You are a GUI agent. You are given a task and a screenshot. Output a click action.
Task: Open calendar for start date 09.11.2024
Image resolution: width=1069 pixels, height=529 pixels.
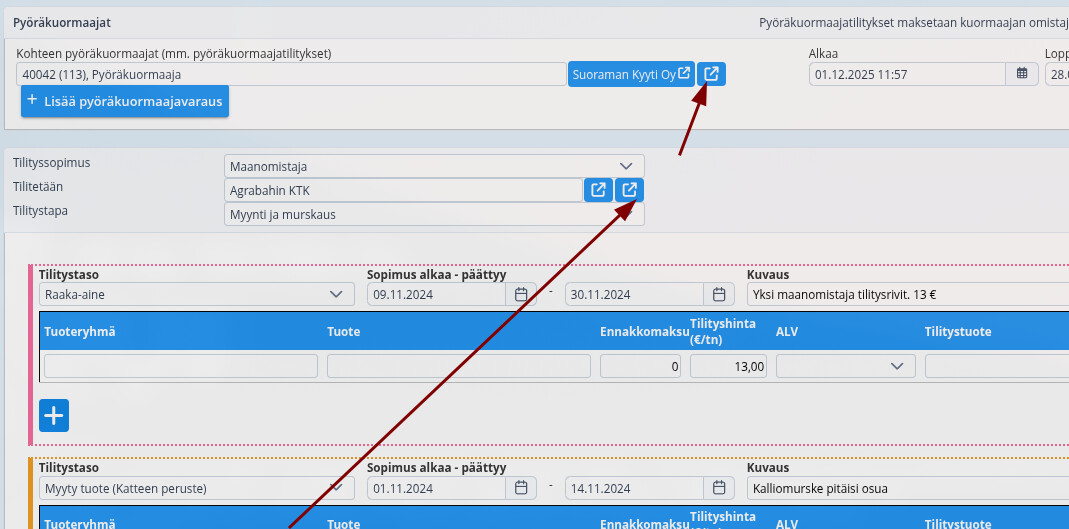coord(521,294)
